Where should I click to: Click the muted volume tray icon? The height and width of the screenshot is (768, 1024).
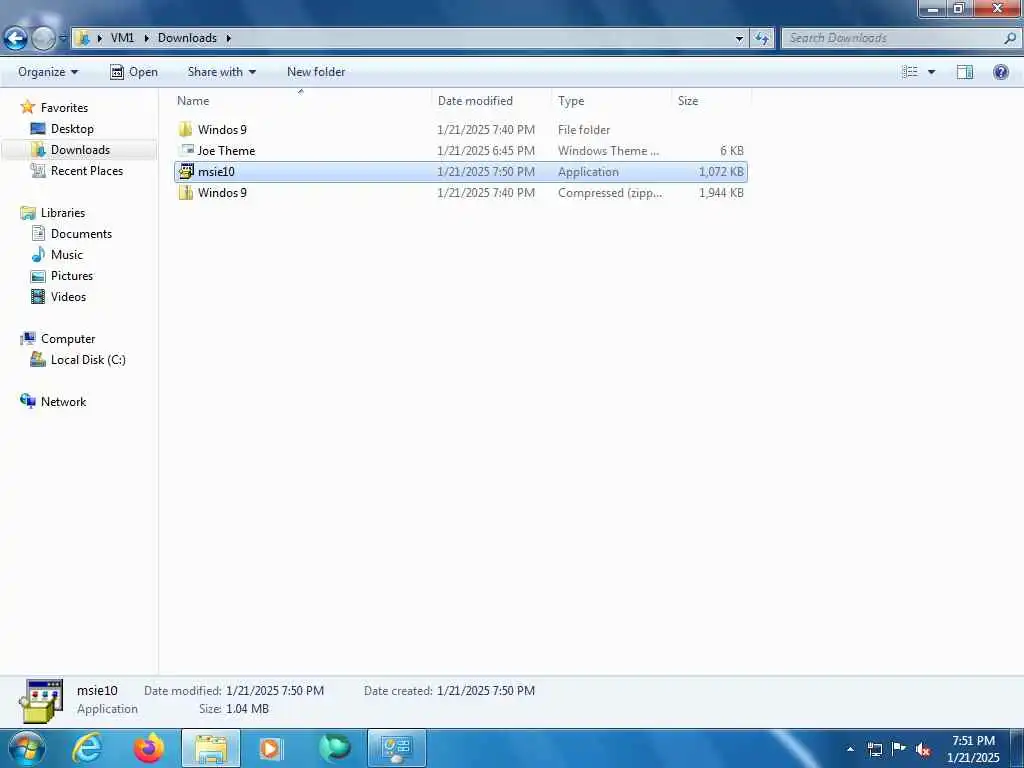[x=923, y=749]
